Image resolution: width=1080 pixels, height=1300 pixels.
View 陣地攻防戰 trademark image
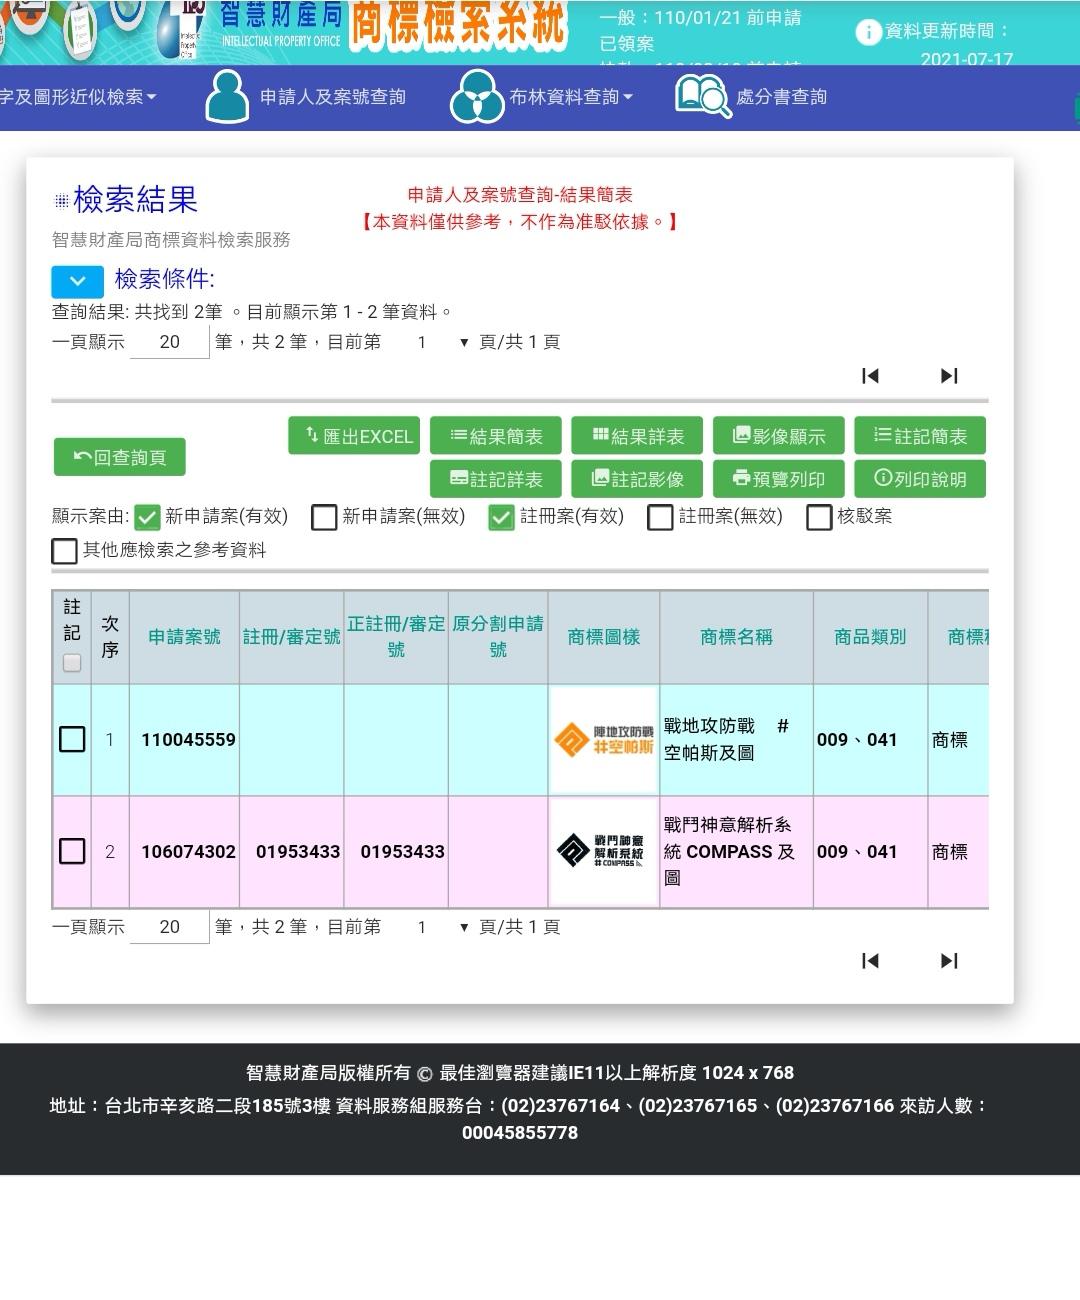point(604,740)
